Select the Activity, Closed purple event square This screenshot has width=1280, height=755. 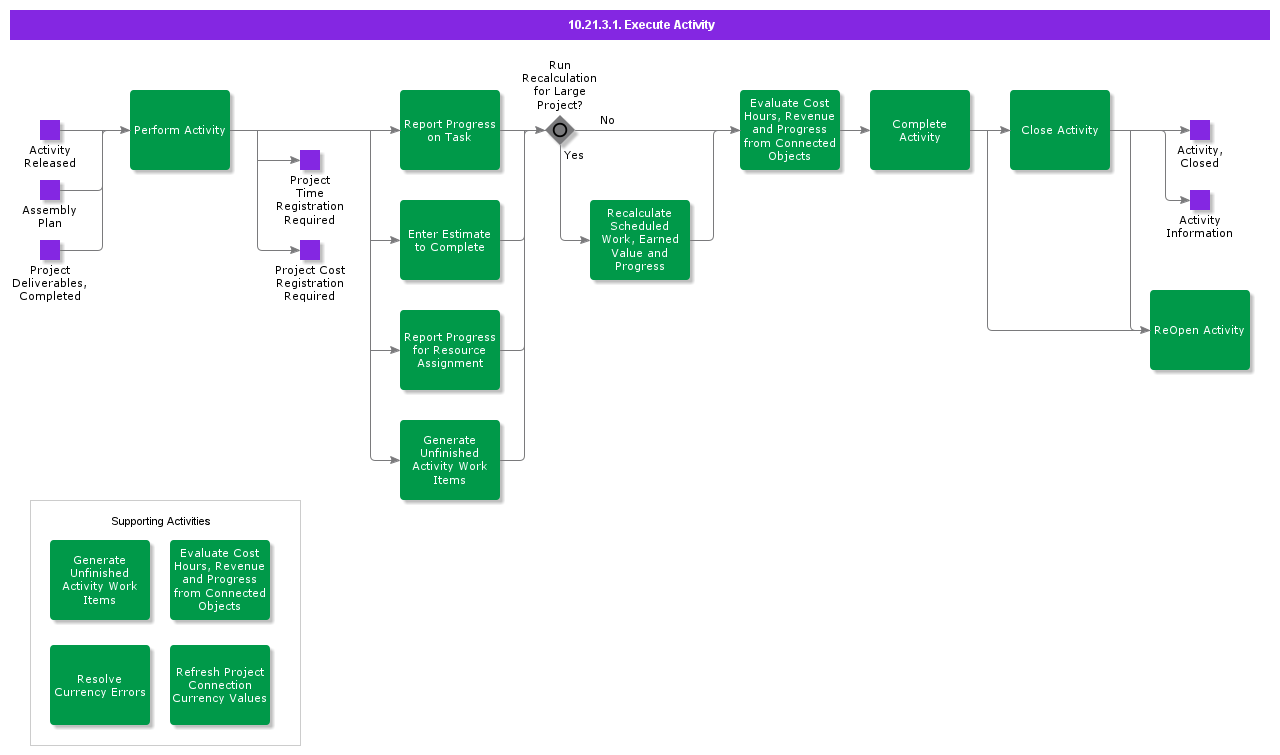[x=1200, y=130]
